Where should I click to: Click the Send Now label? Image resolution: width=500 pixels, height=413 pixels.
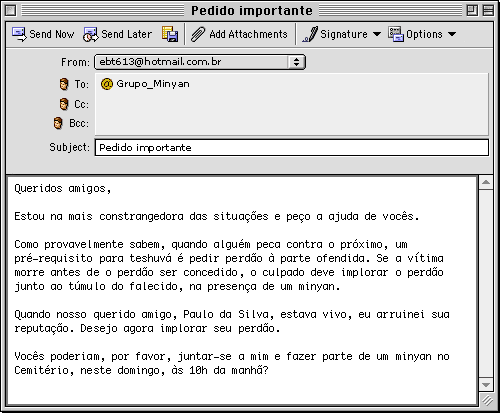pos(52,34)
